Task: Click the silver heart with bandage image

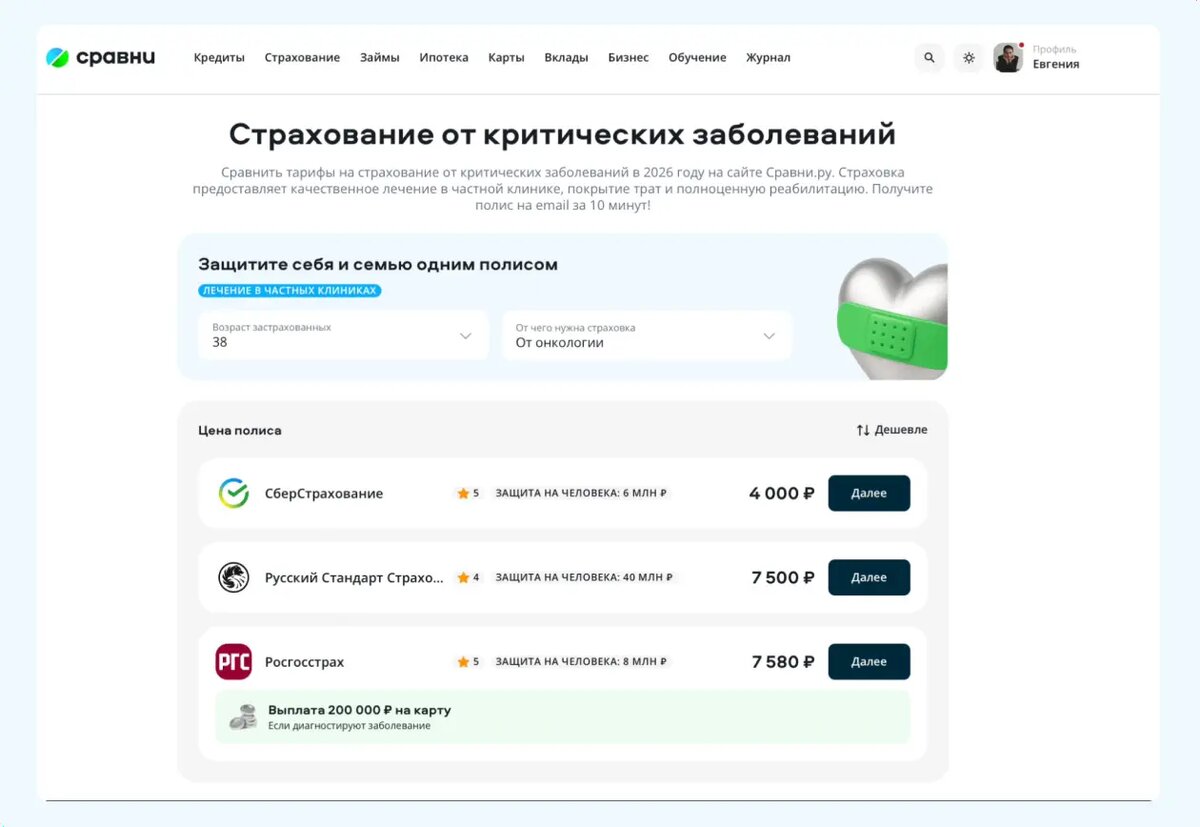Action: click(x=892, y=318)
